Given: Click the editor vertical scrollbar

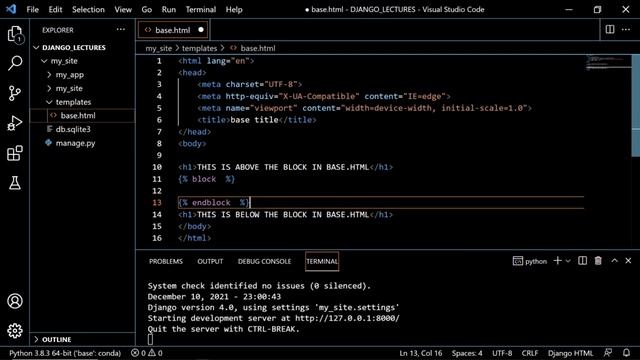Looking at the screenshot, I should point(636,105).
